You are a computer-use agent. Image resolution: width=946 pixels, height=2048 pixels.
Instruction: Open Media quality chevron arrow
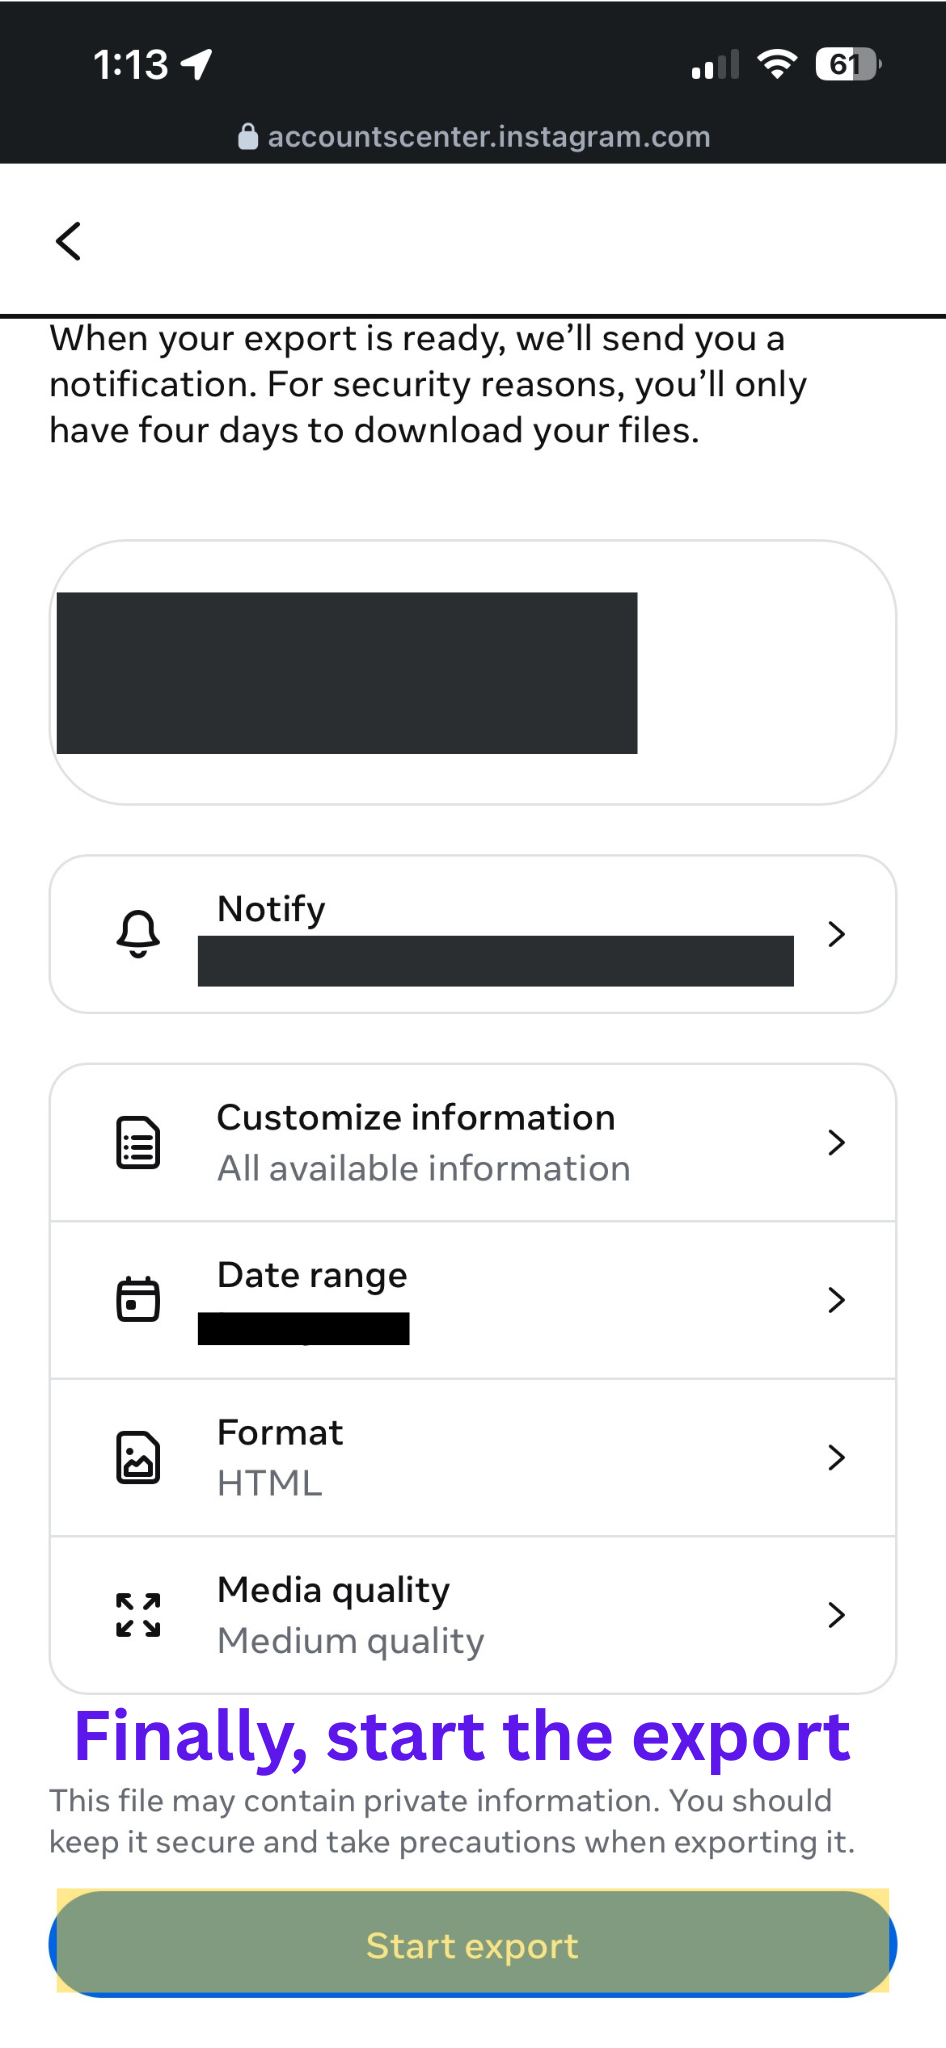point(837,1614)
